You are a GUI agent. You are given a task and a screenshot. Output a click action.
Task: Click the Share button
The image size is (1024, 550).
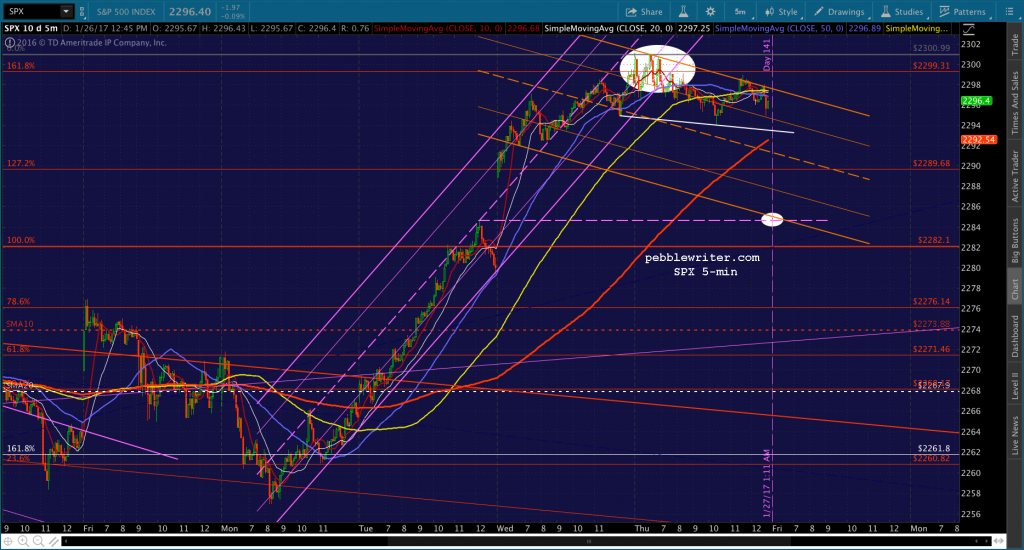[644, 11]
